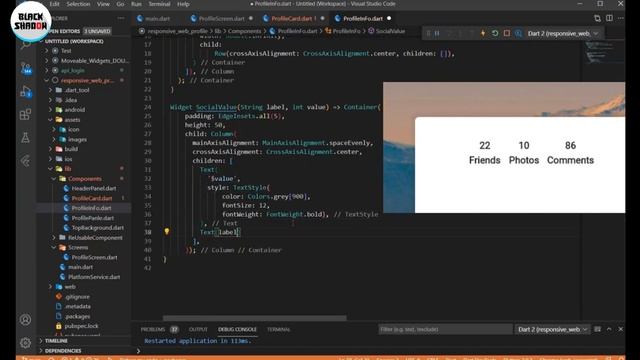Expand the Dependencies section

pos(84,351)
